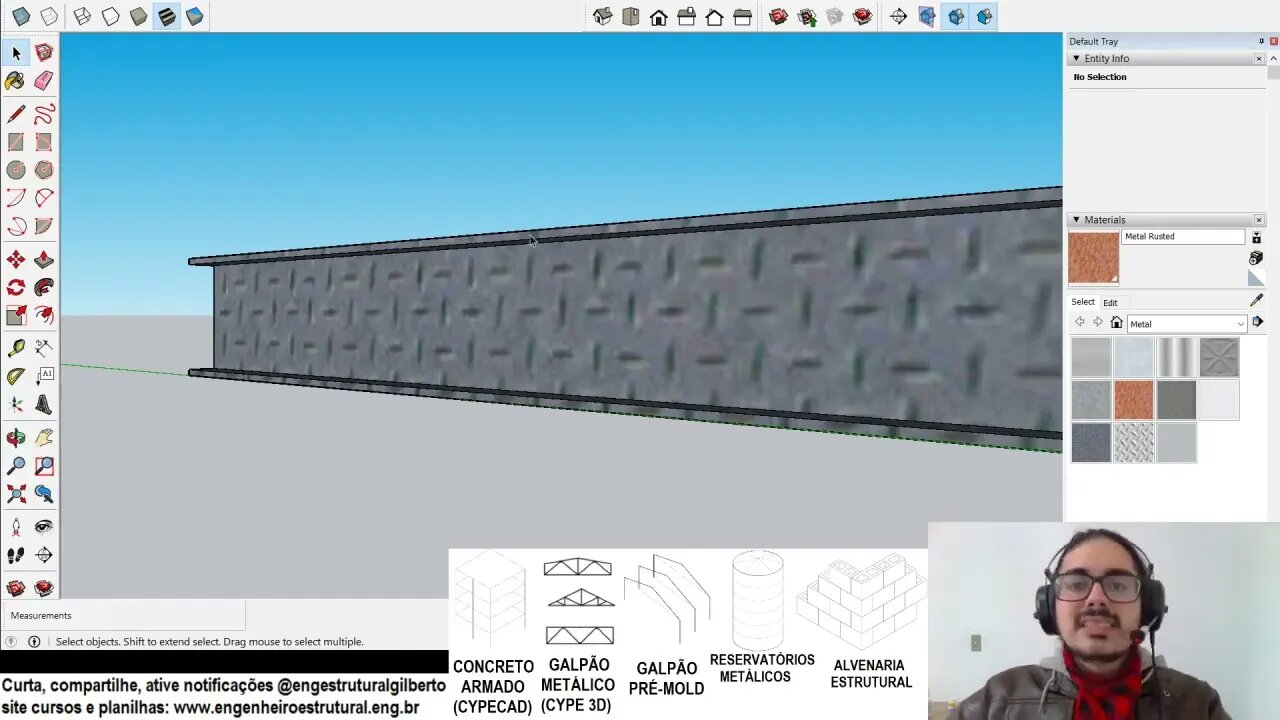This screenshot has height=720, width=1280.
Task: Click the Zoom Extents tool
Action: (x=16, y=494)
